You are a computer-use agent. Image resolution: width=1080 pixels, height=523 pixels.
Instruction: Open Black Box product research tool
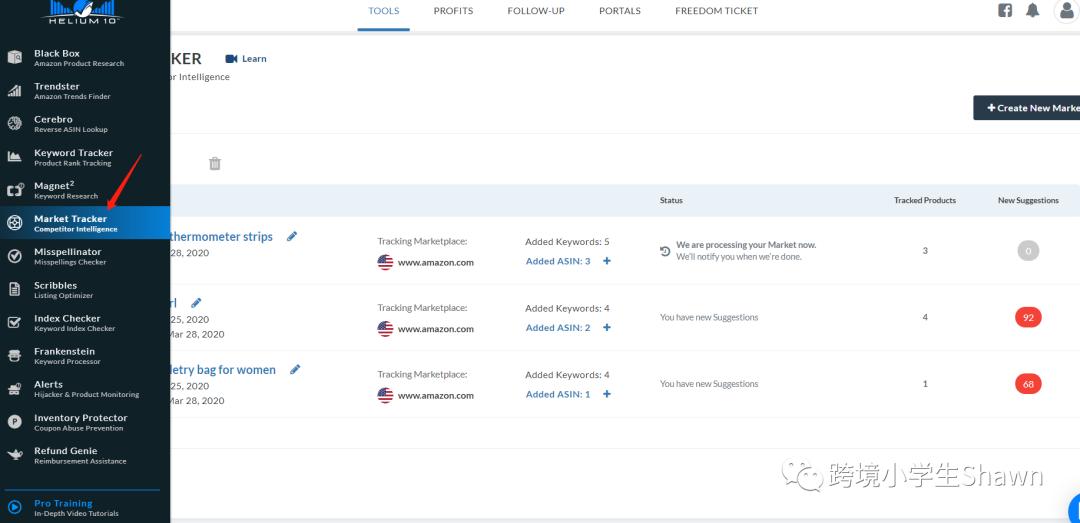point(78,58)
